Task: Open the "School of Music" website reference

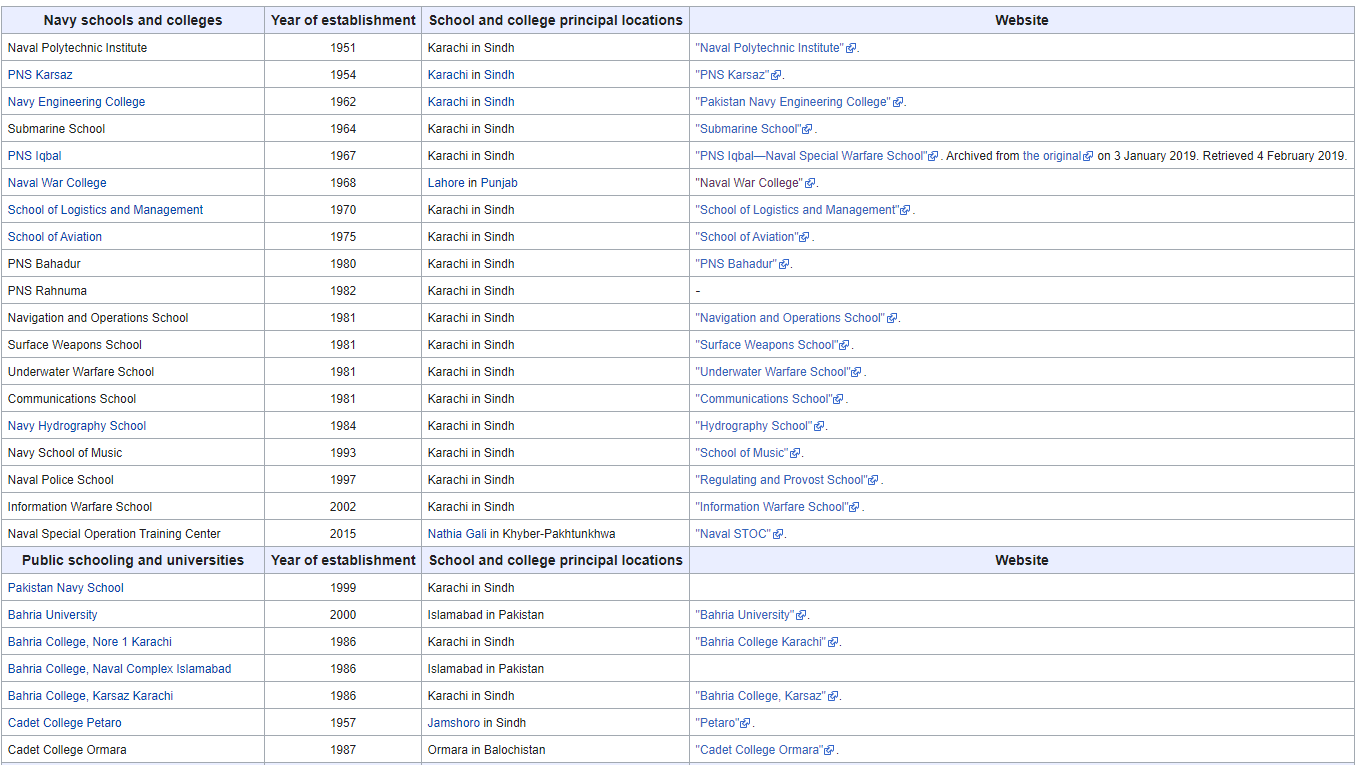Action: tap(742, 453)
